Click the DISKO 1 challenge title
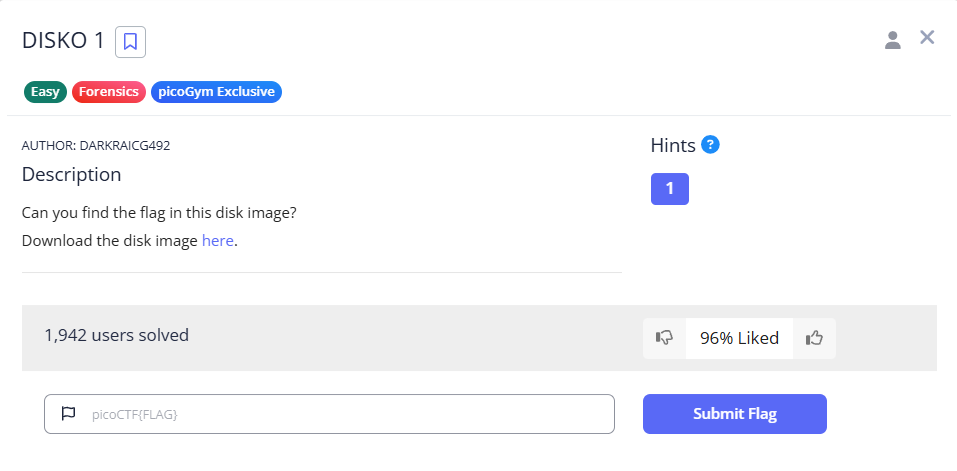957x471 pixels. coord(63,41)
